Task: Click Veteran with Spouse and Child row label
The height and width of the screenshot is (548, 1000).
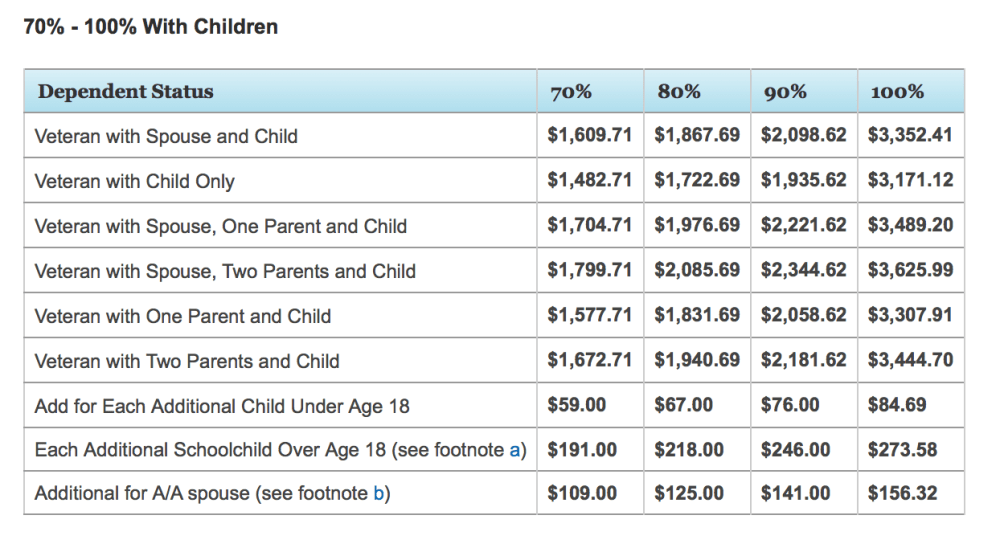Action: [x=166, y=136]
